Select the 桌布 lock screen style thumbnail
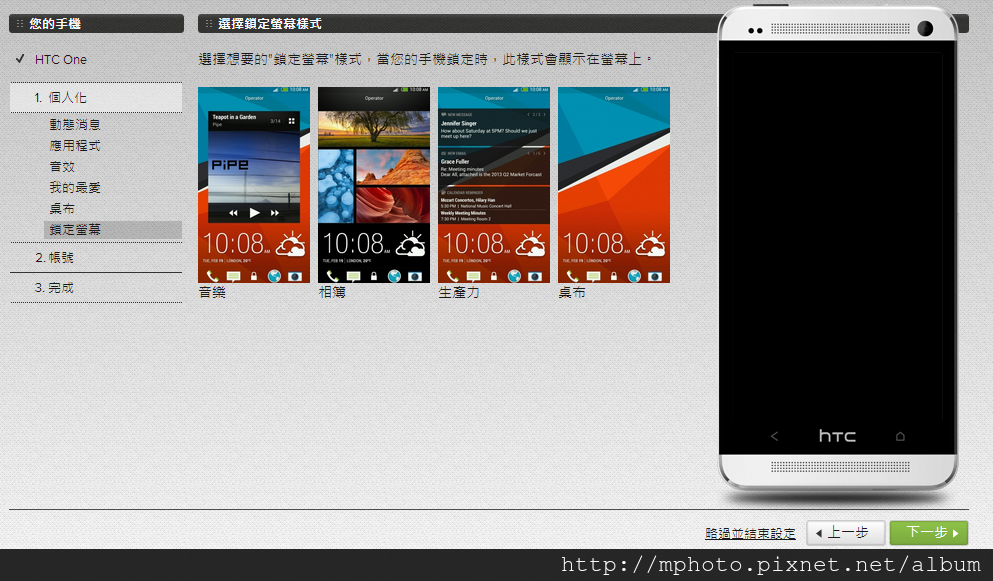 click(x=614, y=185)
